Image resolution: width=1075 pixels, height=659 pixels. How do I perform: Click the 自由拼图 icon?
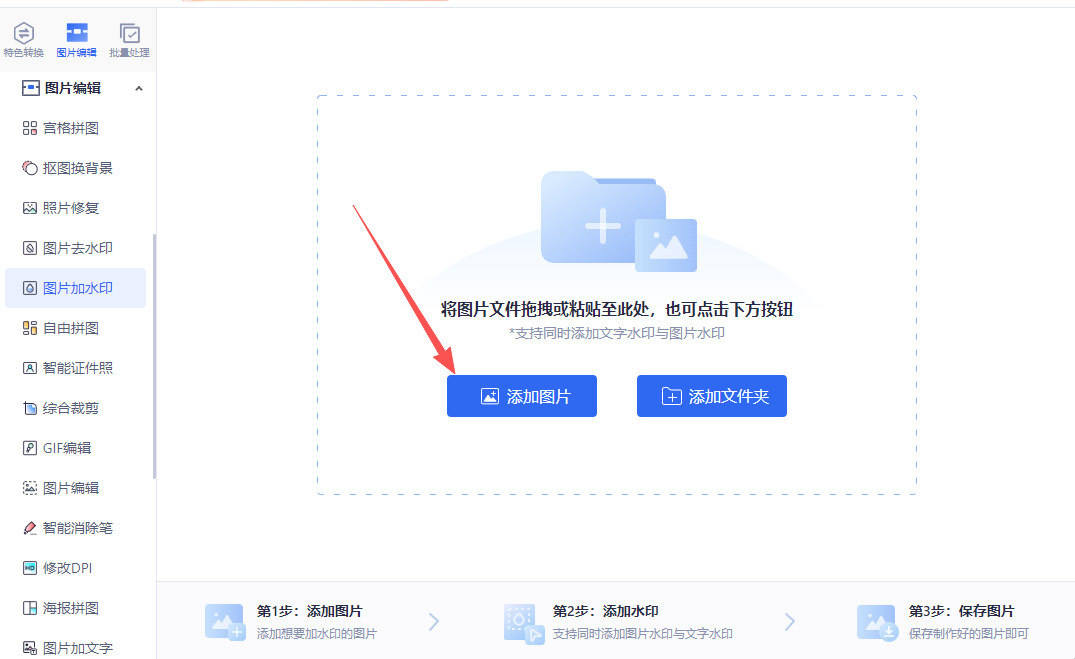click(x=29, y=328)
